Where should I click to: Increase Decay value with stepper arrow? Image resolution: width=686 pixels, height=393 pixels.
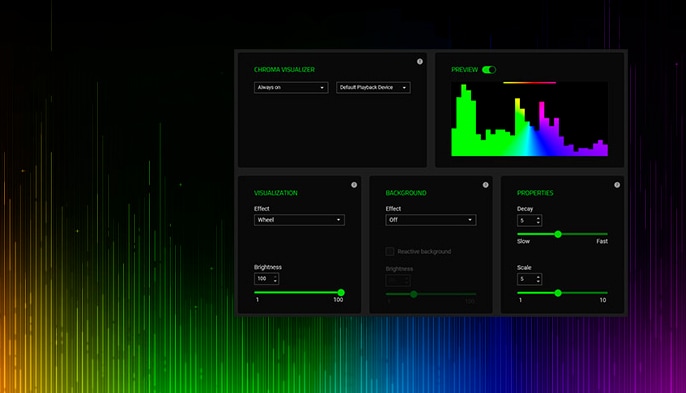[x=538, y=218]
